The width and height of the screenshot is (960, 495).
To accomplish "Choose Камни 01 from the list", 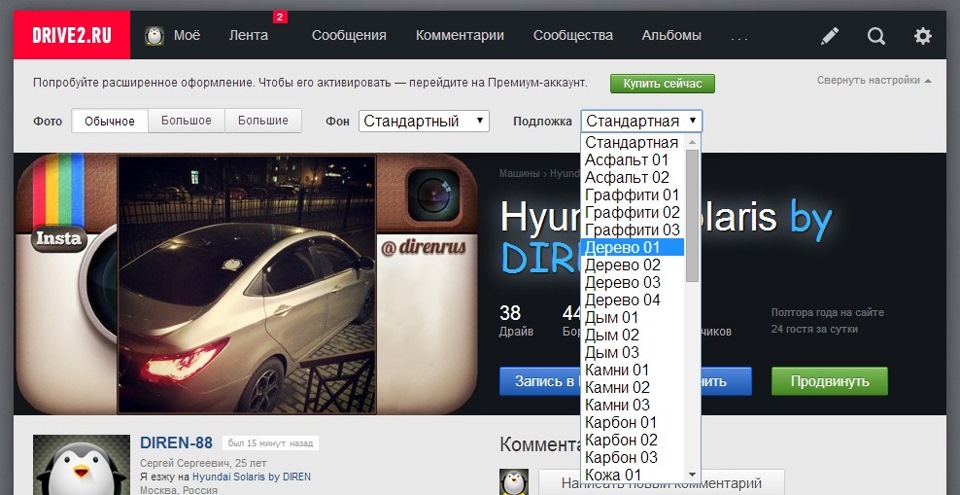I will [632, 370].
